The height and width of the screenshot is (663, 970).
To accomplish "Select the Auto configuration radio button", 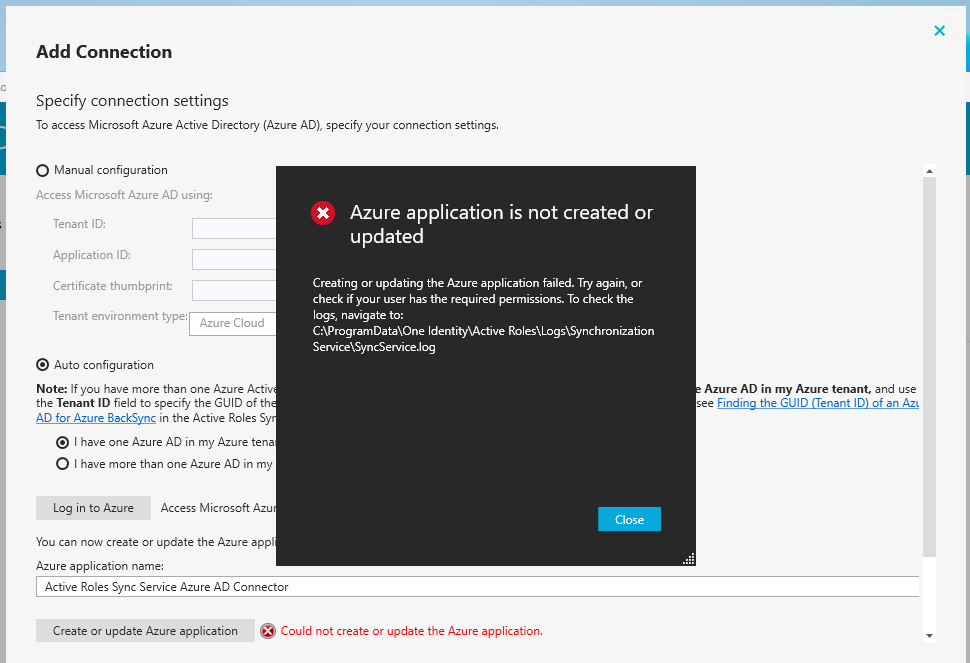I will click(x=41, y=364).
